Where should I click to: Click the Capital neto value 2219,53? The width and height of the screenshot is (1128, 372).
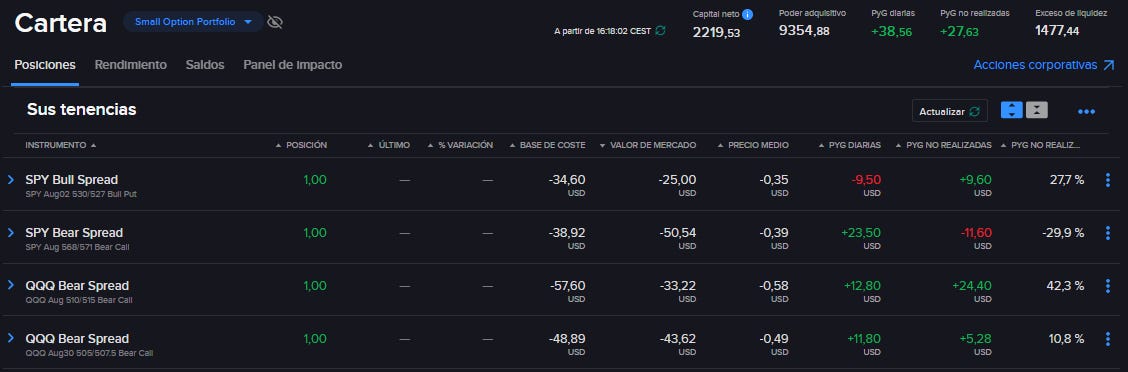pos(717,32)
